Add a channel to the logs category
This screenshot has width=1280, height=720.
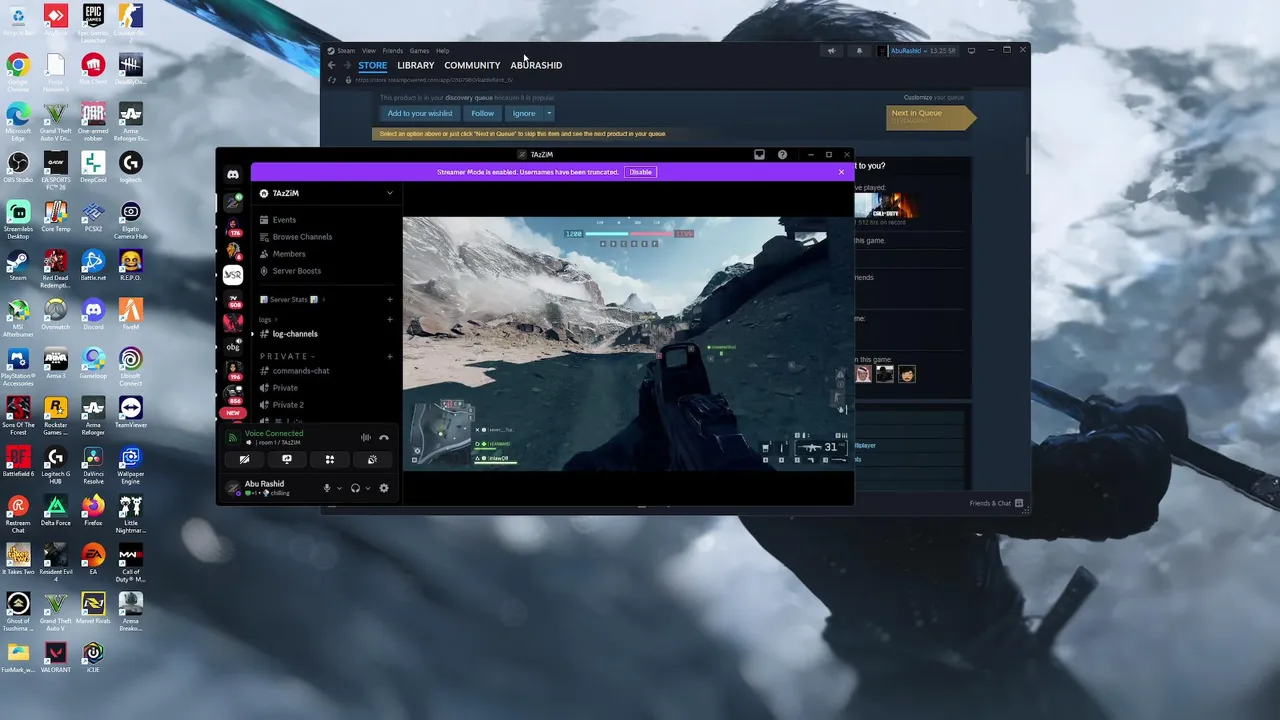pyautogui.click(x=390, y=319)
